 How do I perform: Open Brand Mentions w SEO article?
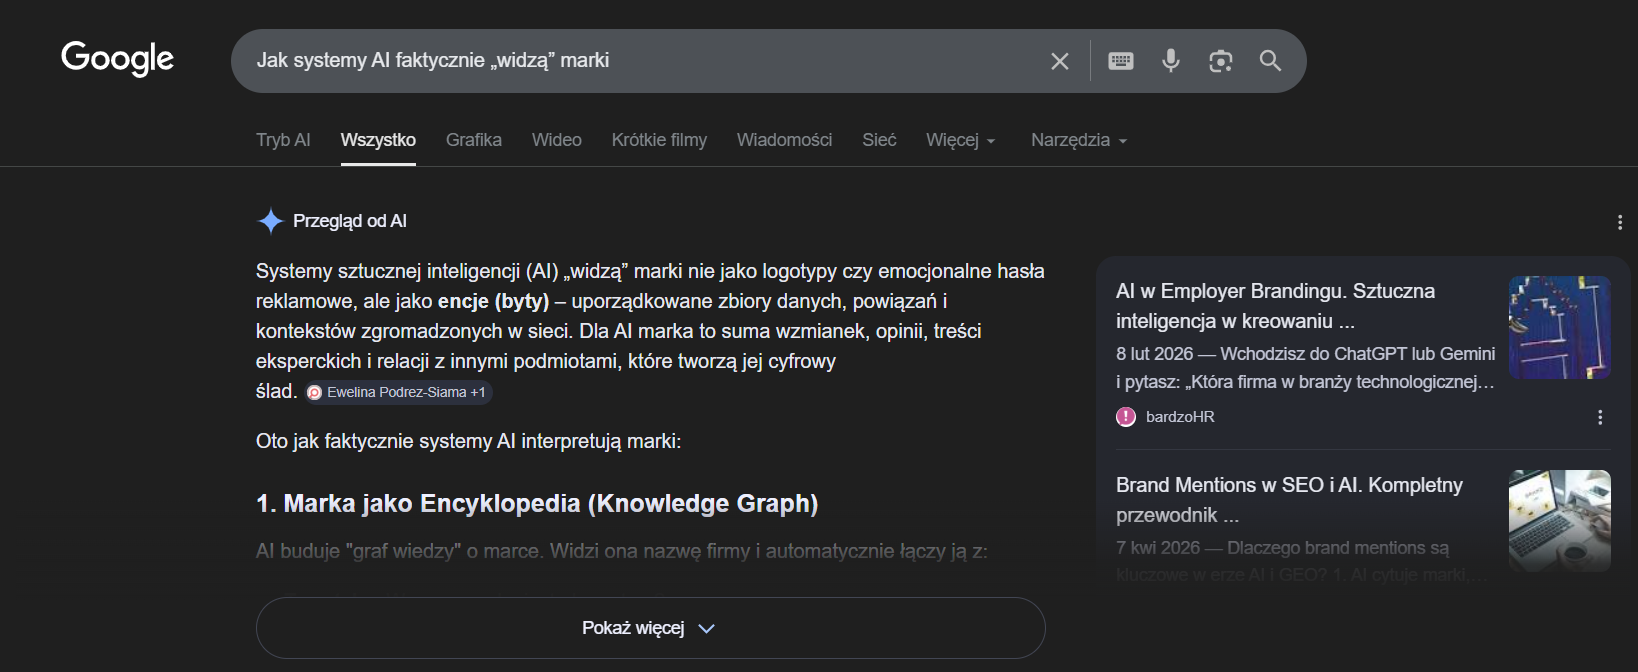tap(1289, 500)
